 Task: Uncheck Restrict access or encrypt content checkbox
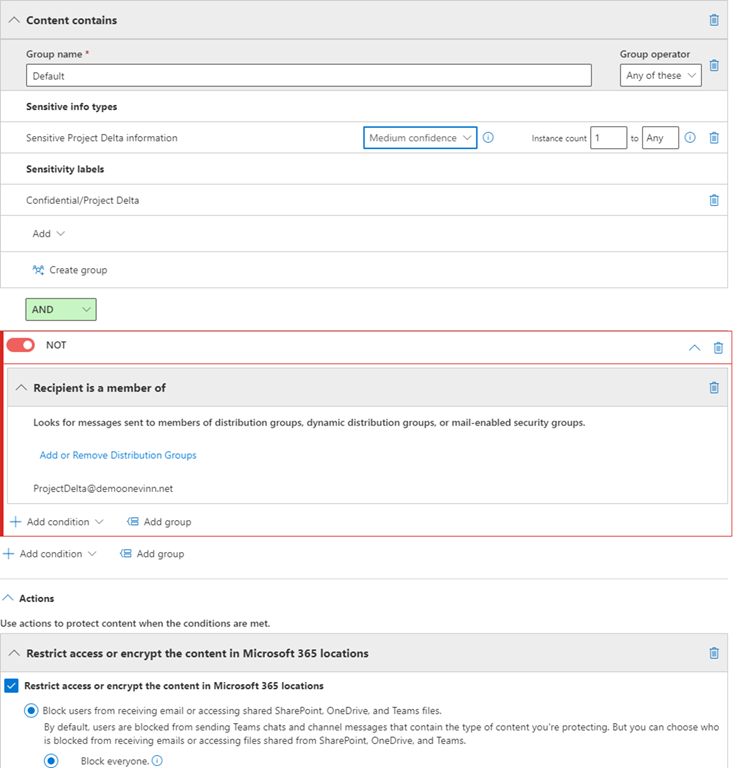pyautogui.click(x=10, y=686)
